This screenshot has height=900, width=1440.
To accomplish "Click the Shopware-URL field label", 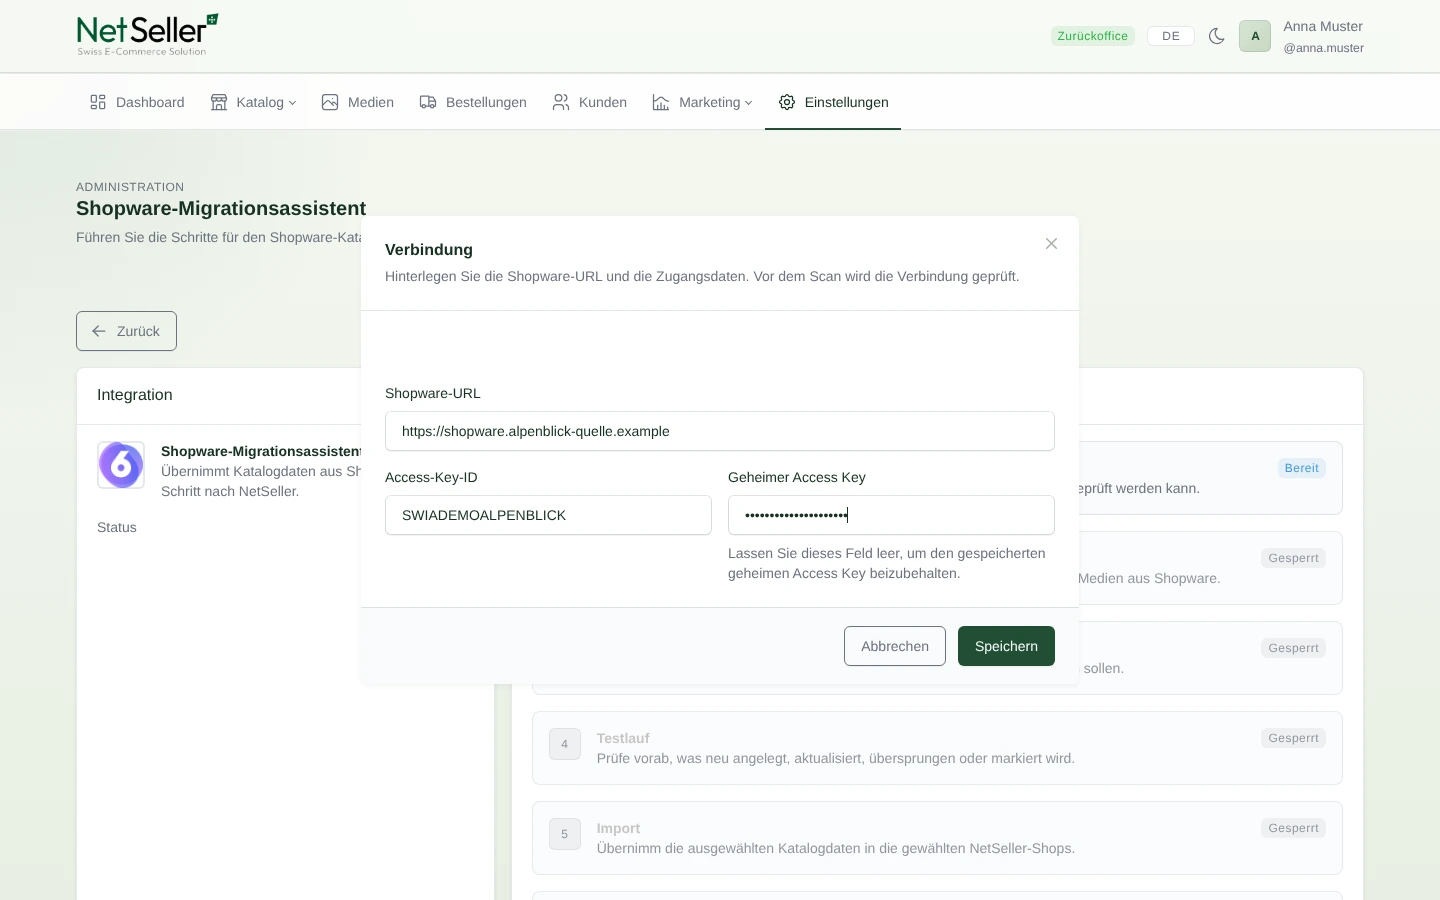I will click(x=433, y=393).
